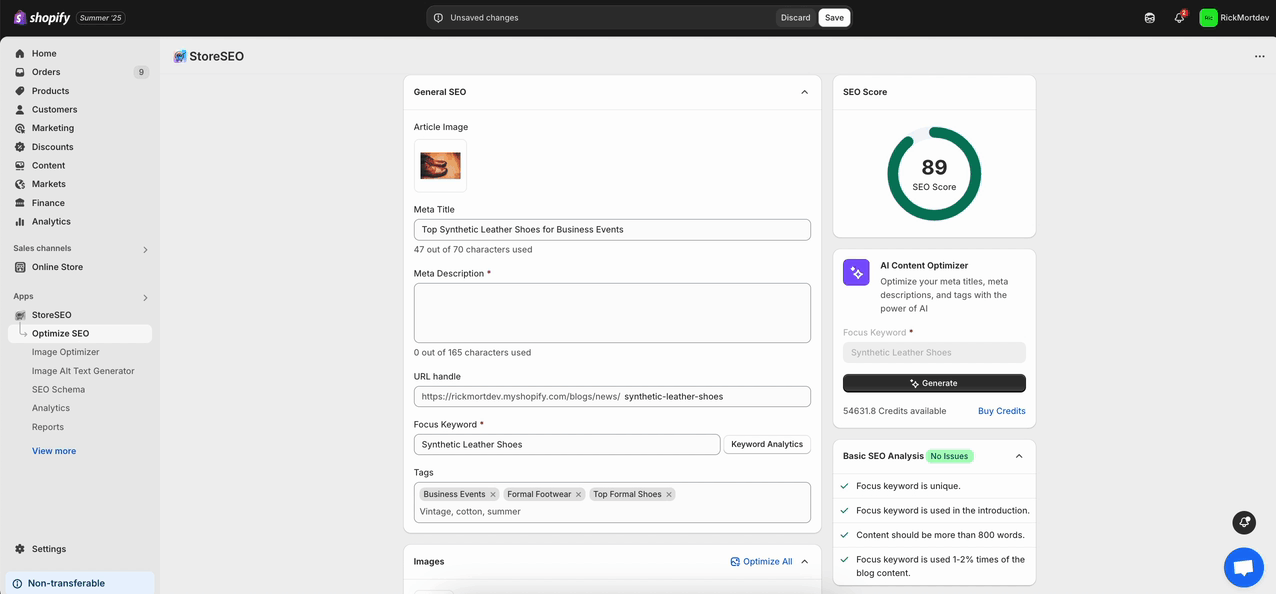Image resolution: width=1277 pixels, height=594 pixels.
Task: Remove the Top Formal Shoes tag
Action: click(x=669, y=494)
